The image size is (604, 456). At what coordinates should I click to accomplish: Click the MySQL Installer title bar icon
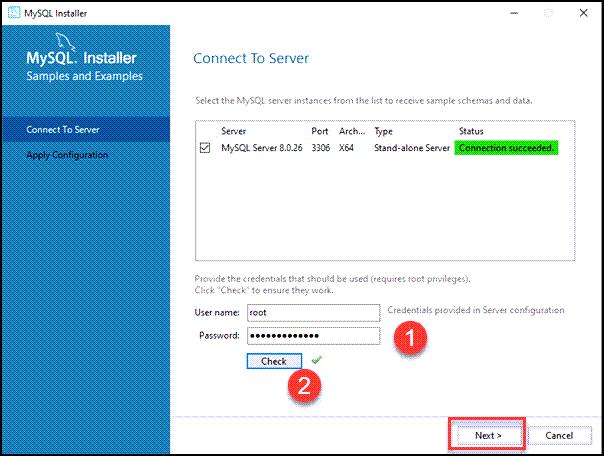coord(13,13)
